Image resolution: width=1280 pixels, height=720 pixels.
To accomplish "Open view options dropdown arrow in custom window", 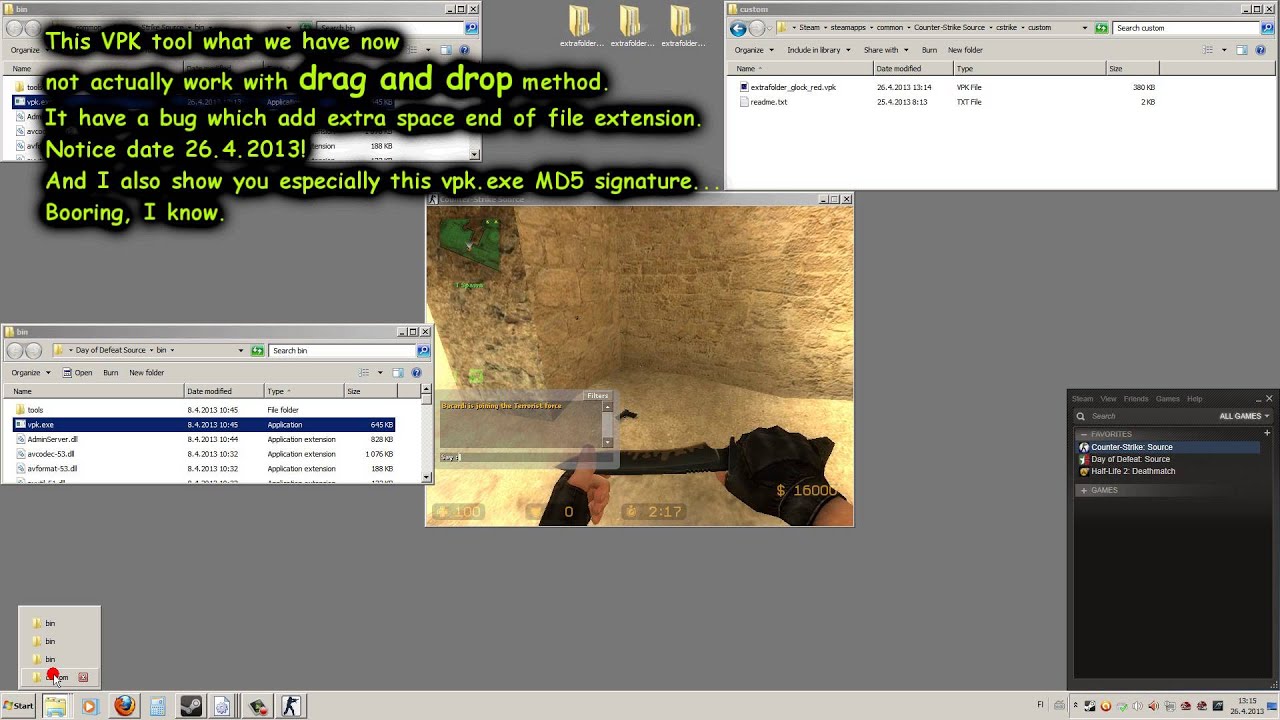I will (x=1223, y=50).
